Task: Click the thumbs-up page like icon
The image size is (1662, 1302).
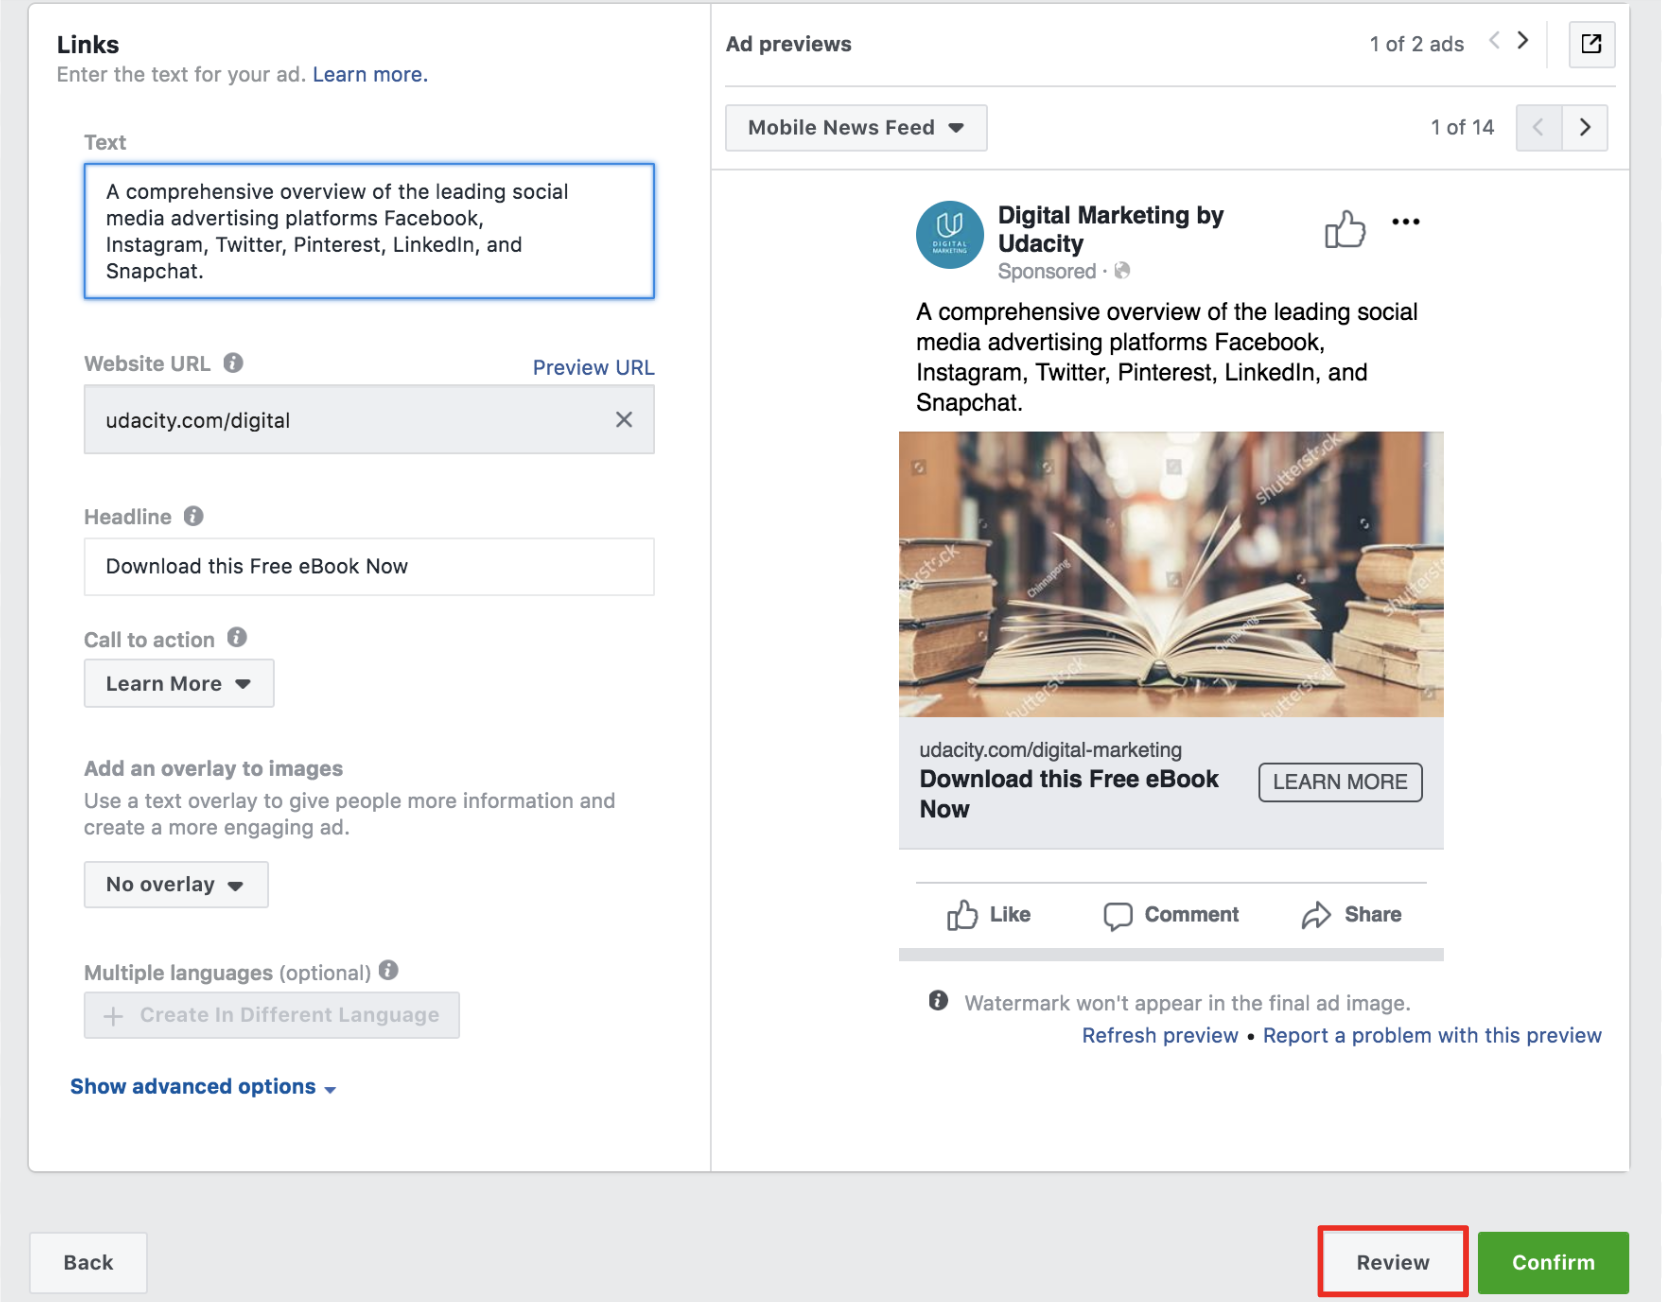Action: click(1344, 229)
